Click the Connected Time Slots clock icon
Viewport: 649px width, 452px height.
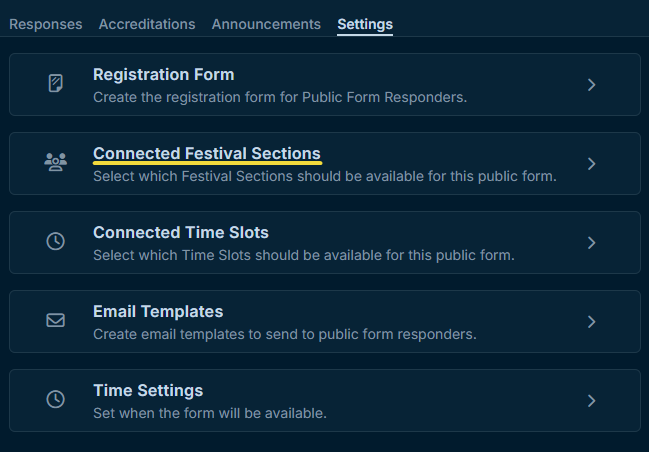(56, 242)
